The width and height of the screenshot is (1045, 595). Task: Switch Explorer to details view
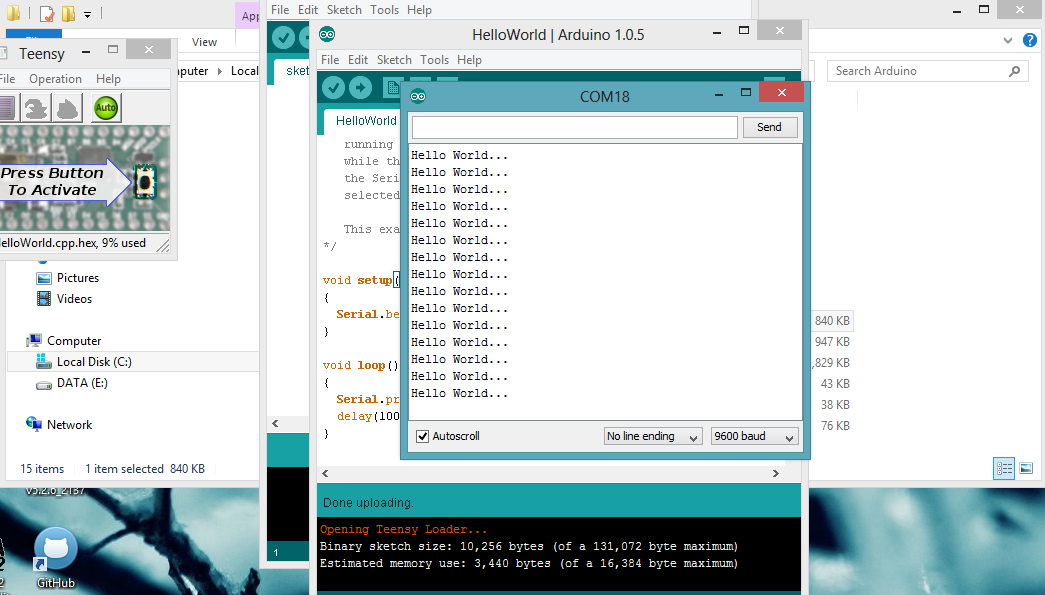point(1004,468)
